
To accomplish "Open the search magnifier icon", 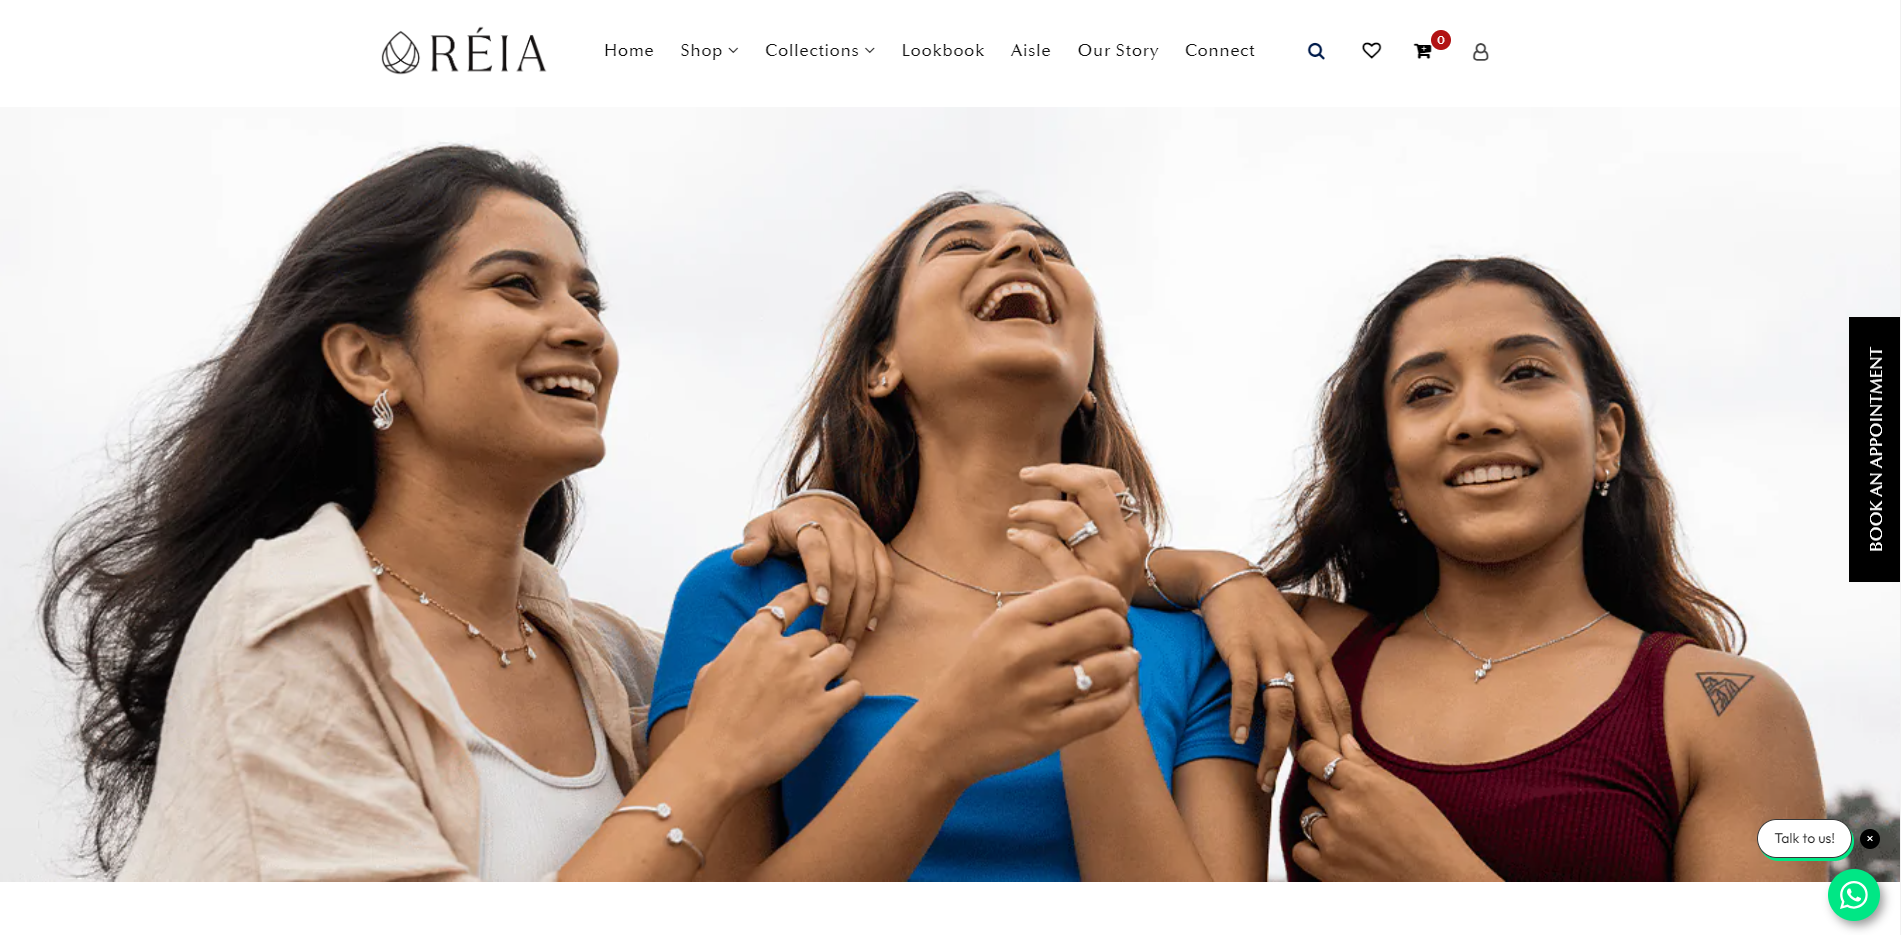I will (1316, 51).
